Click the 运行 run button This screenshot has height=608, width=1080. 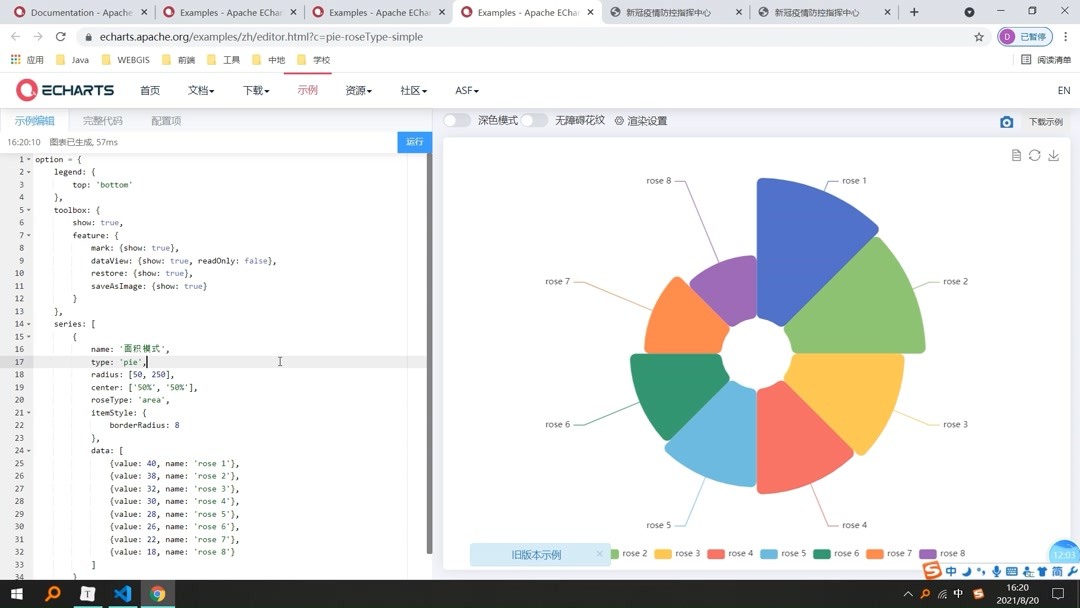pos(414,142)
